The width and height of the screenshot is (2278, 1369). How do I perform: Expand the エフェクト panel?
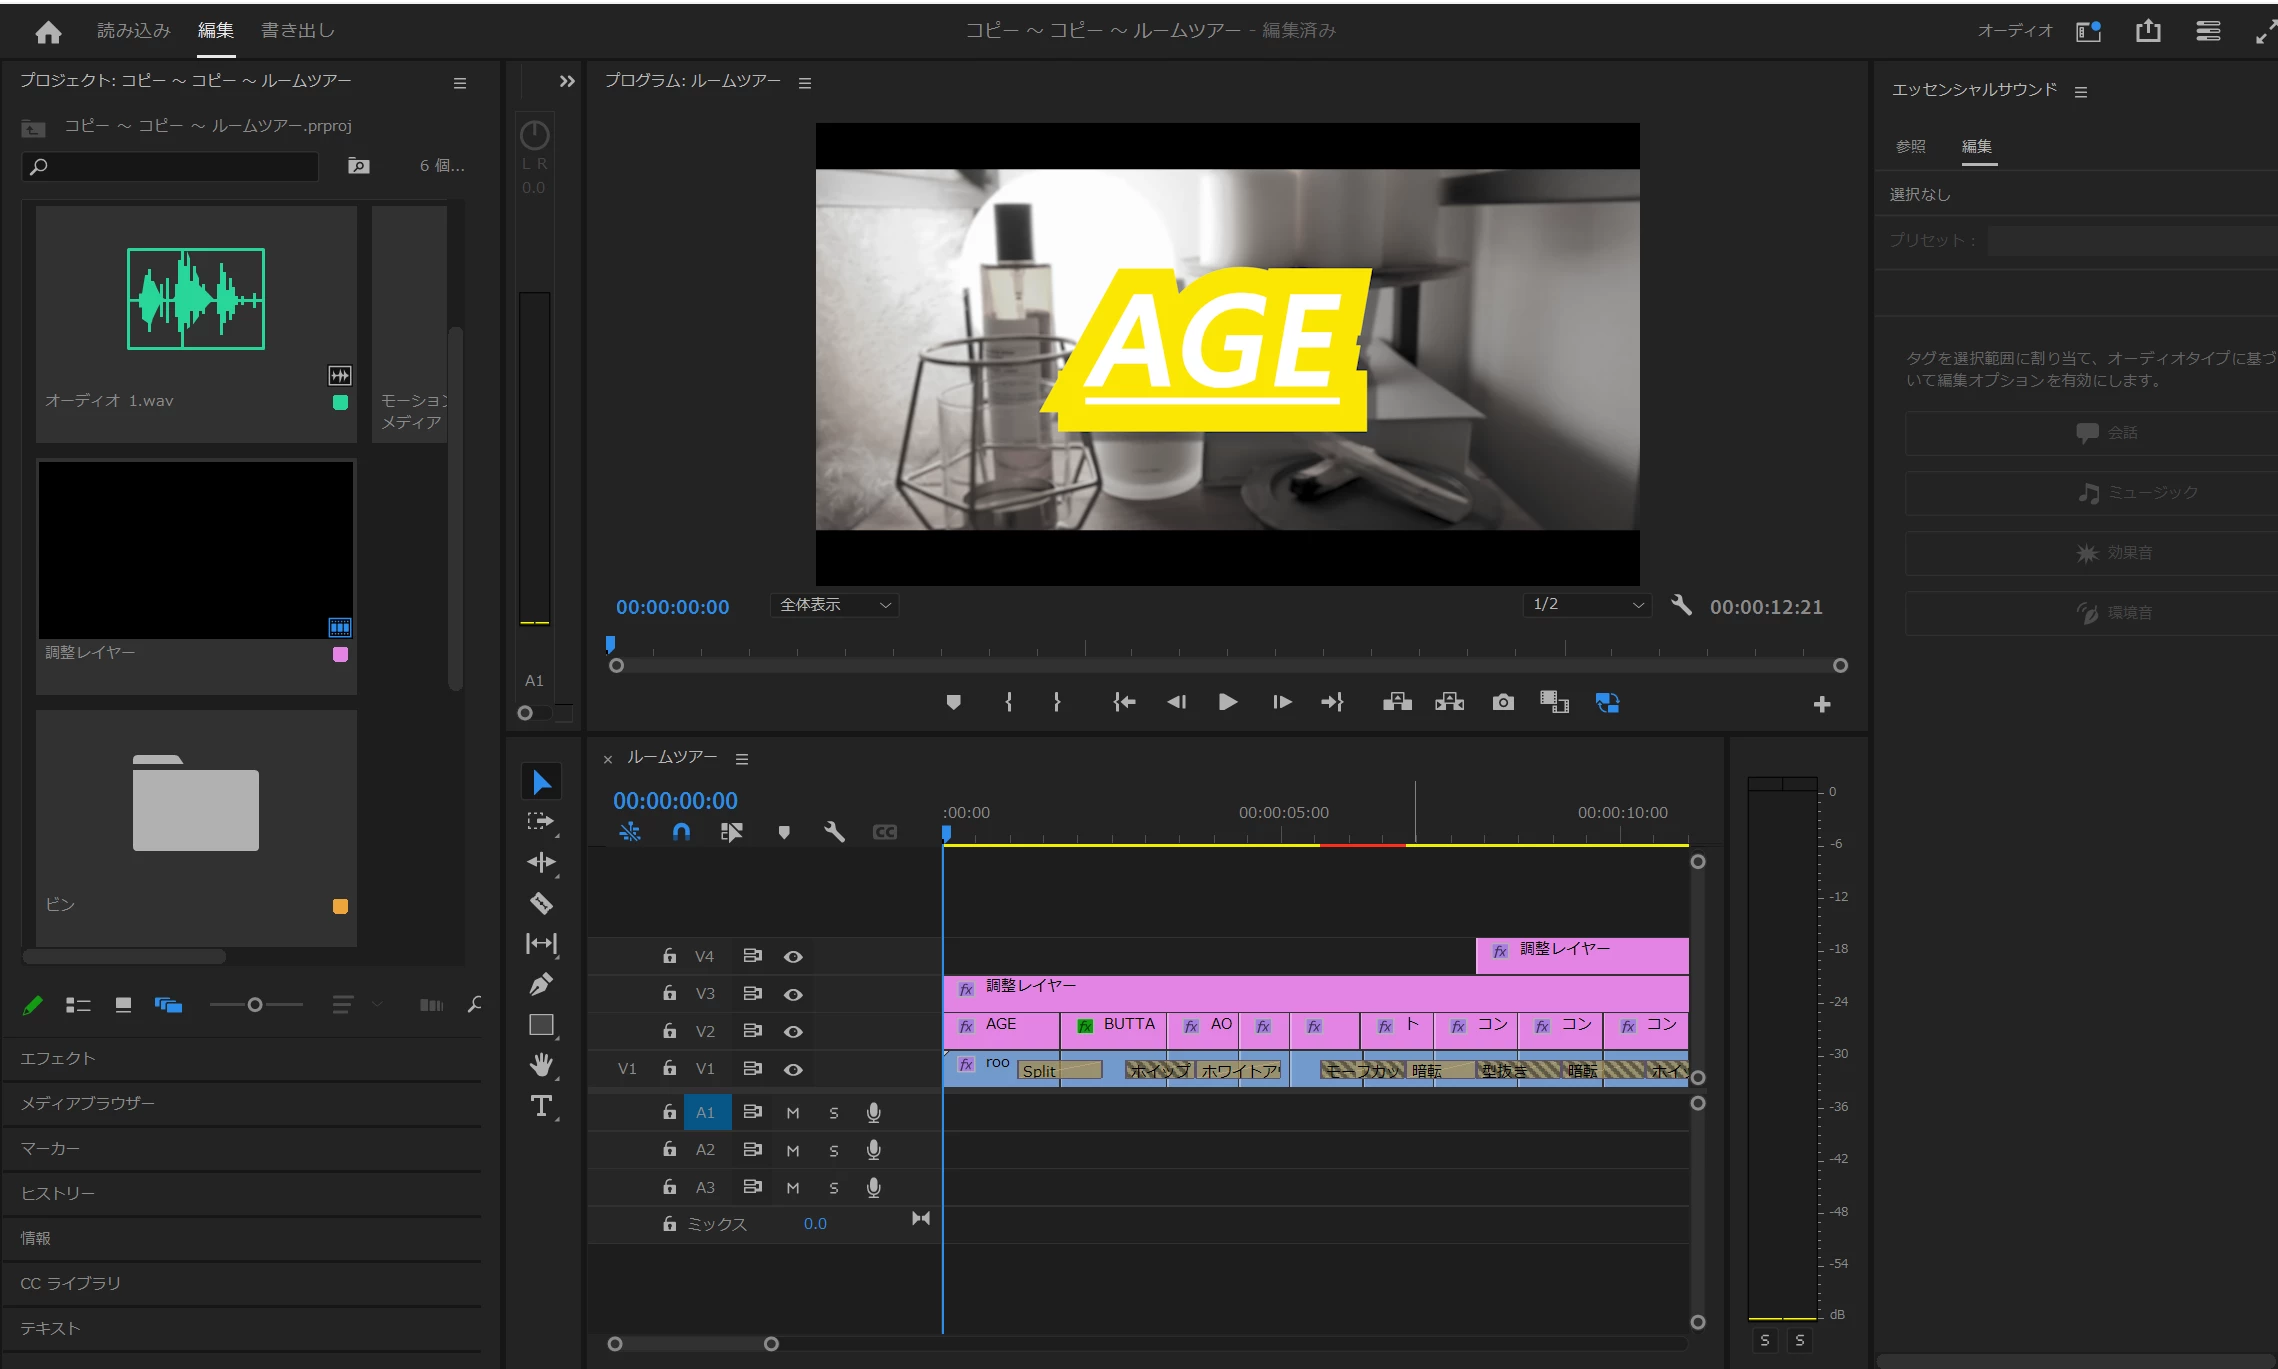point(58,1058)
